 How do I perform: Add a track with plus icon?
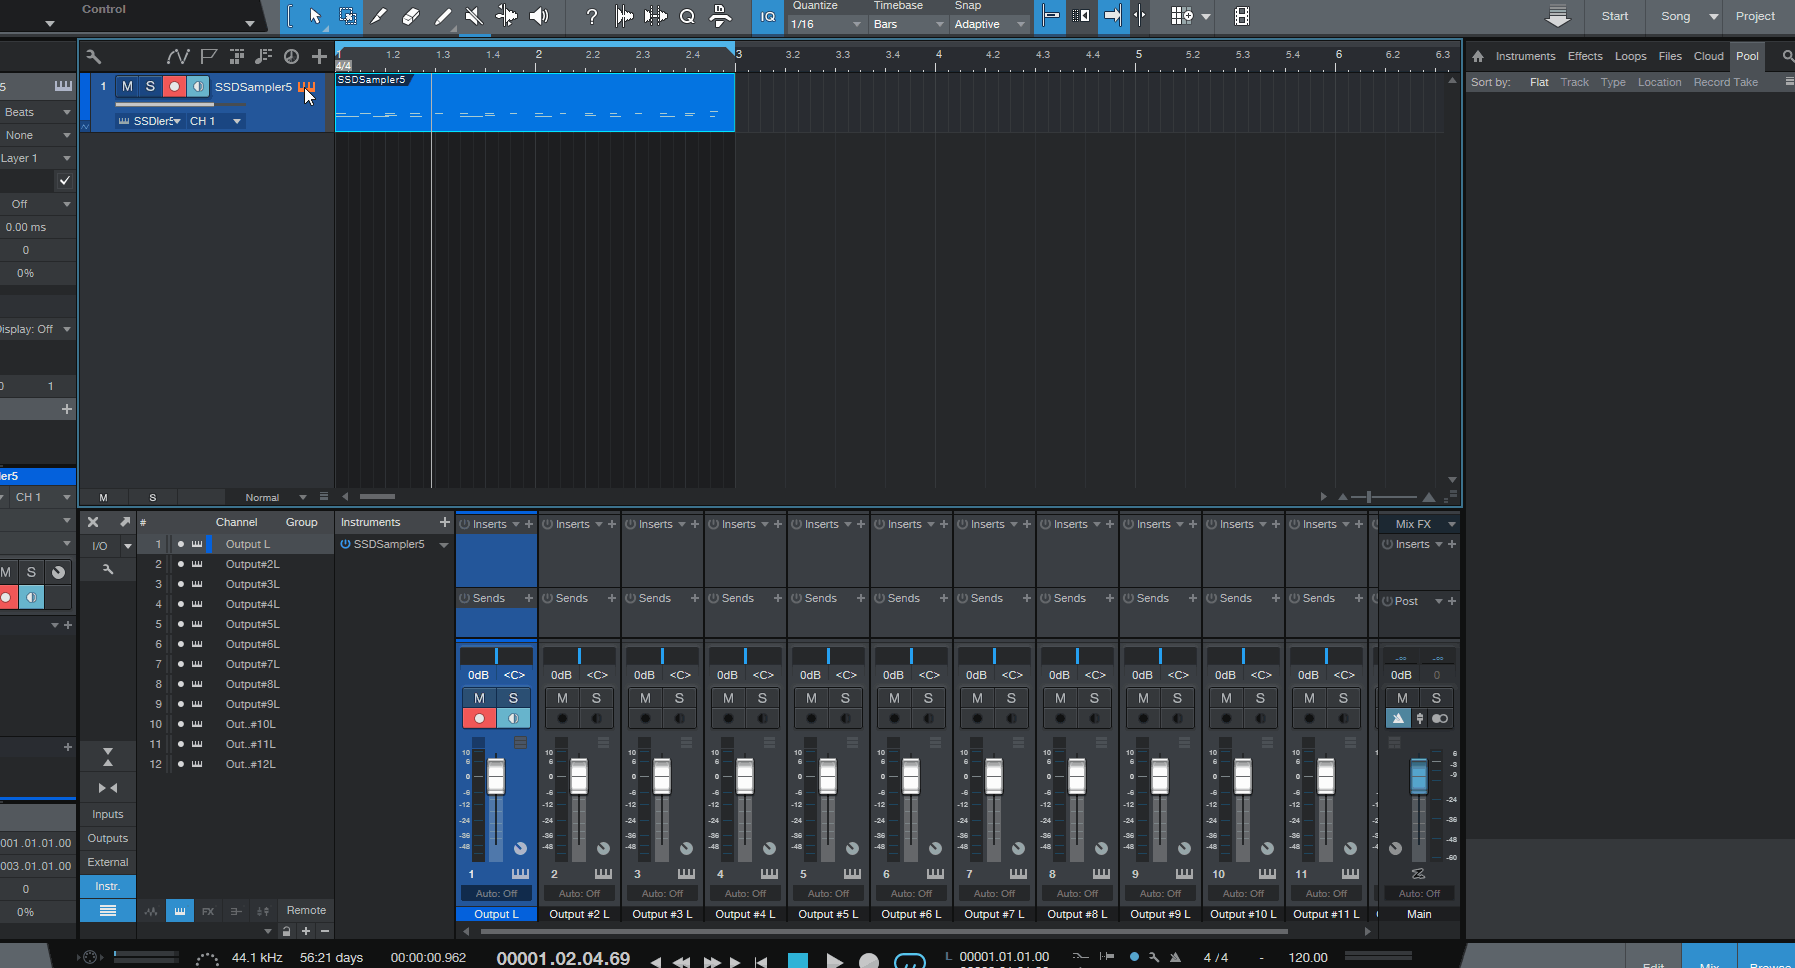319,56
